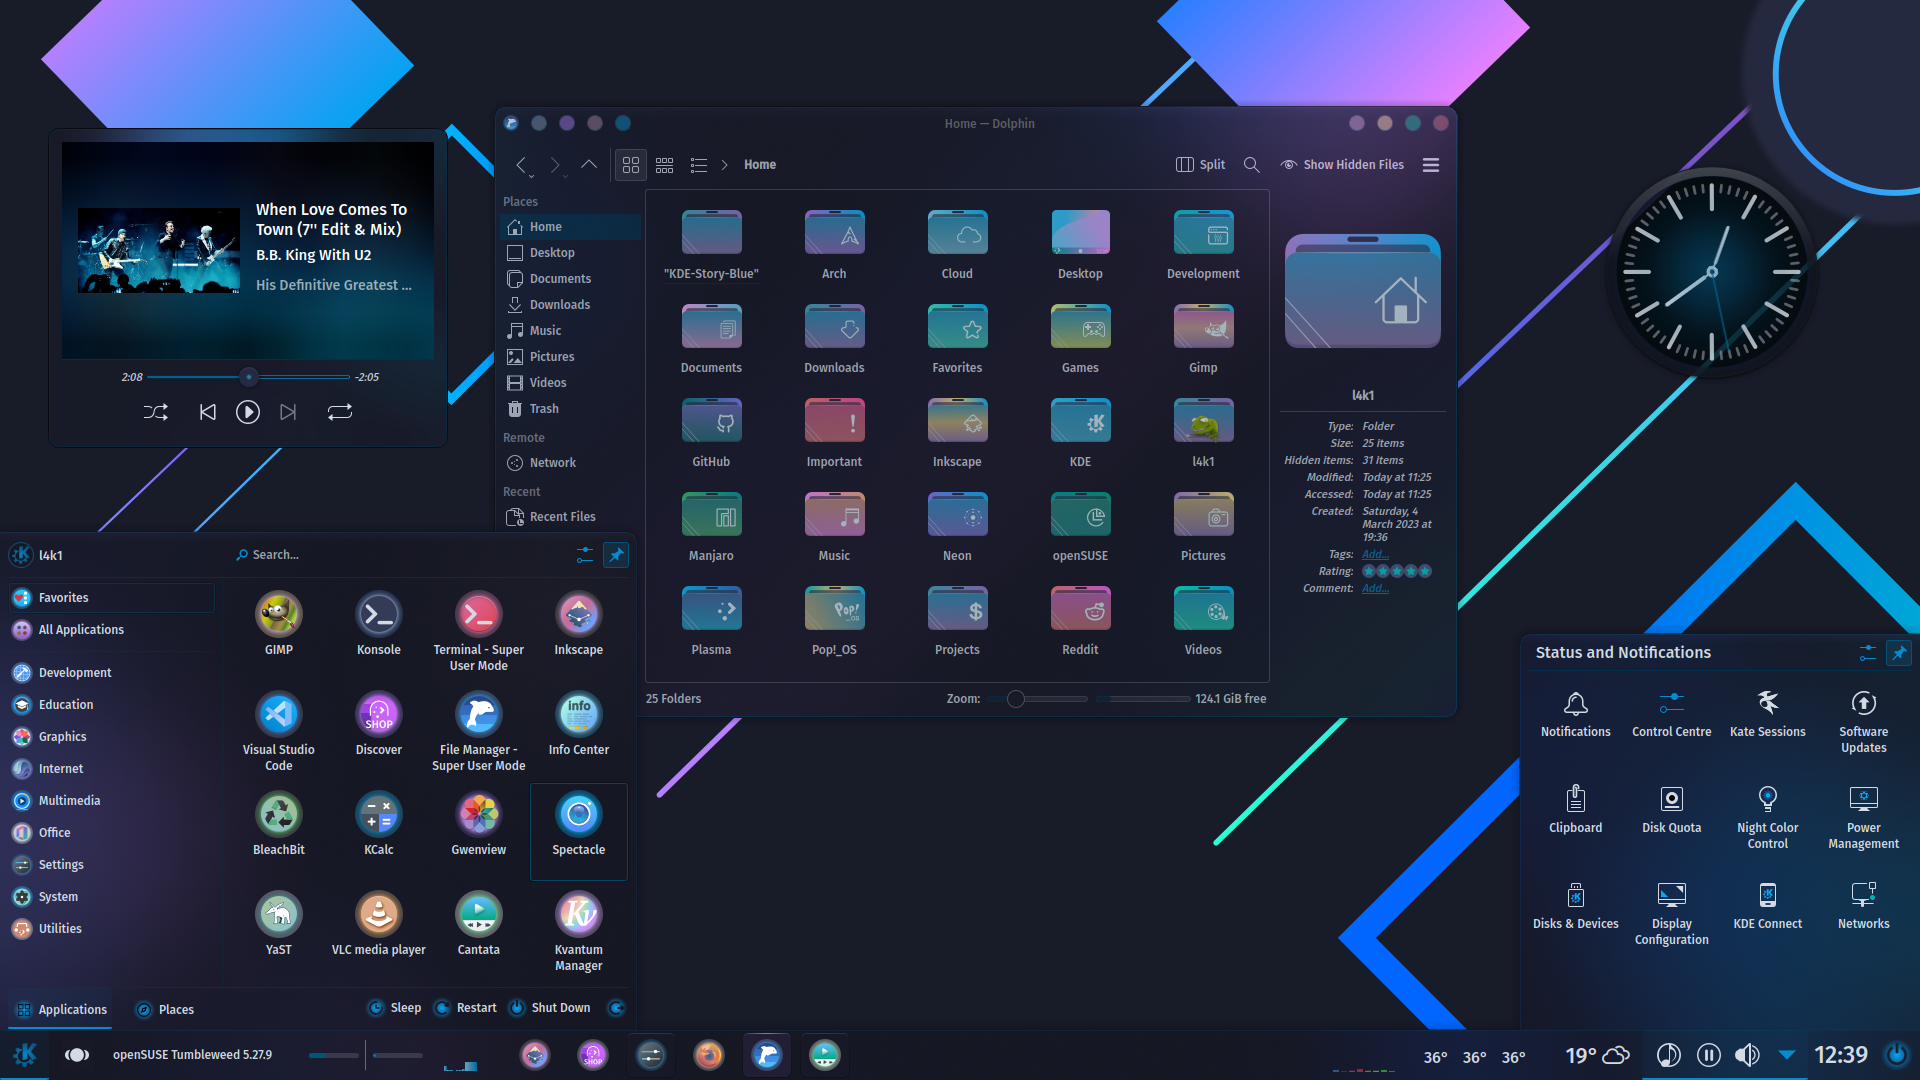Click Dolphin zoom slider
1920x1080 pixels.
click(x=1037, y=699)
